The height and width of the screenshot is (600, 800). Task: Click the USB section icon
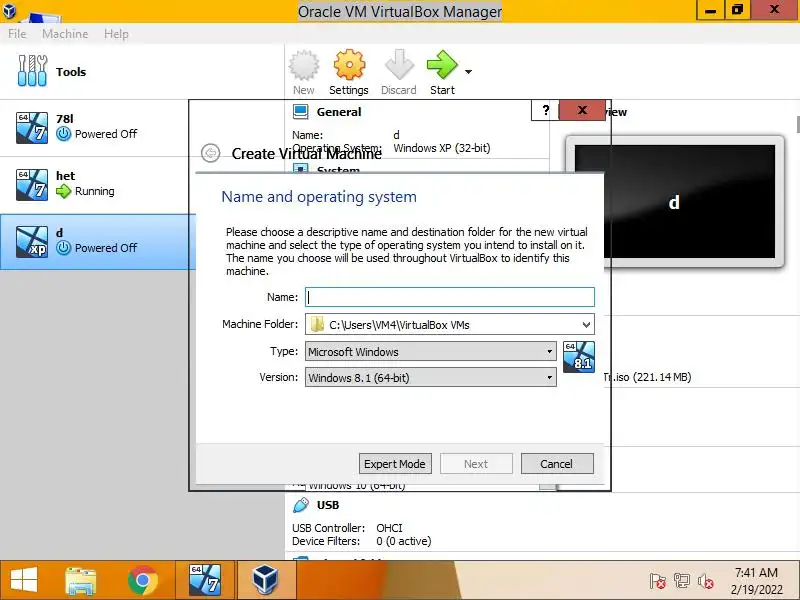(301, 505)
